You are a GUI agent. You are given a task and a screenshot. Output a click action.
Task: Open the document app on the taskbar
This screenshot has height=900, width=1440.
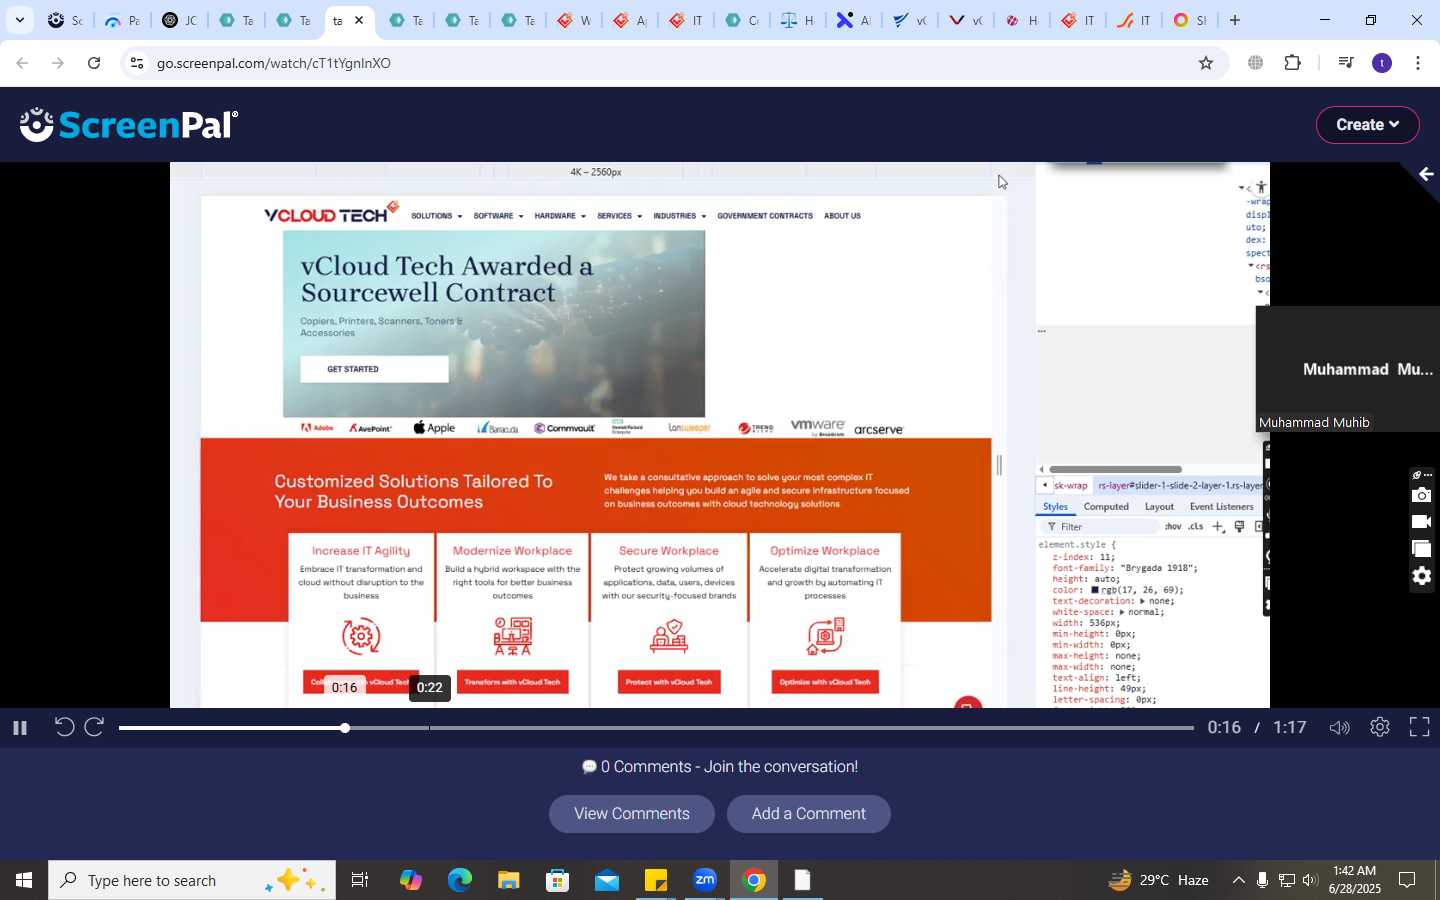tap(803, 881)
